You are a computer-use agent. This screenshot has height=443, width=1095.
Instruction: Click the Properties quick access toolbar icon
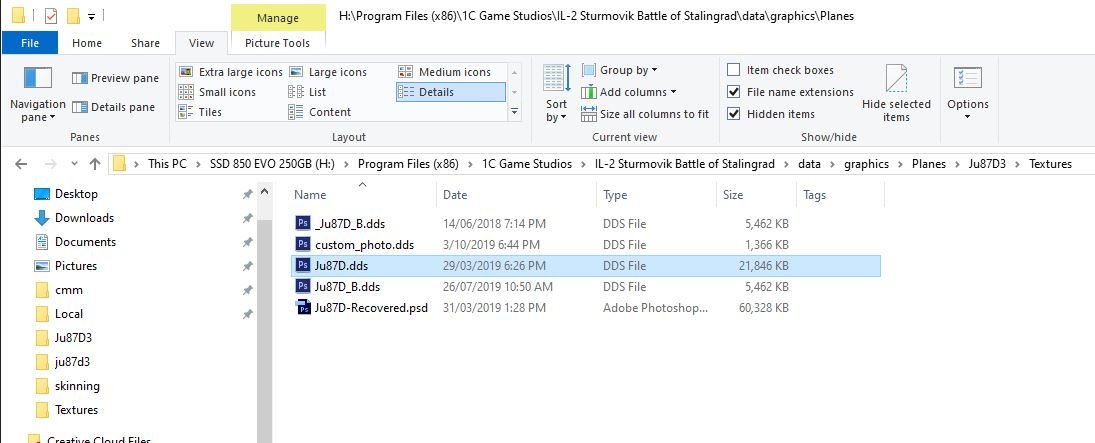(50, 15)
